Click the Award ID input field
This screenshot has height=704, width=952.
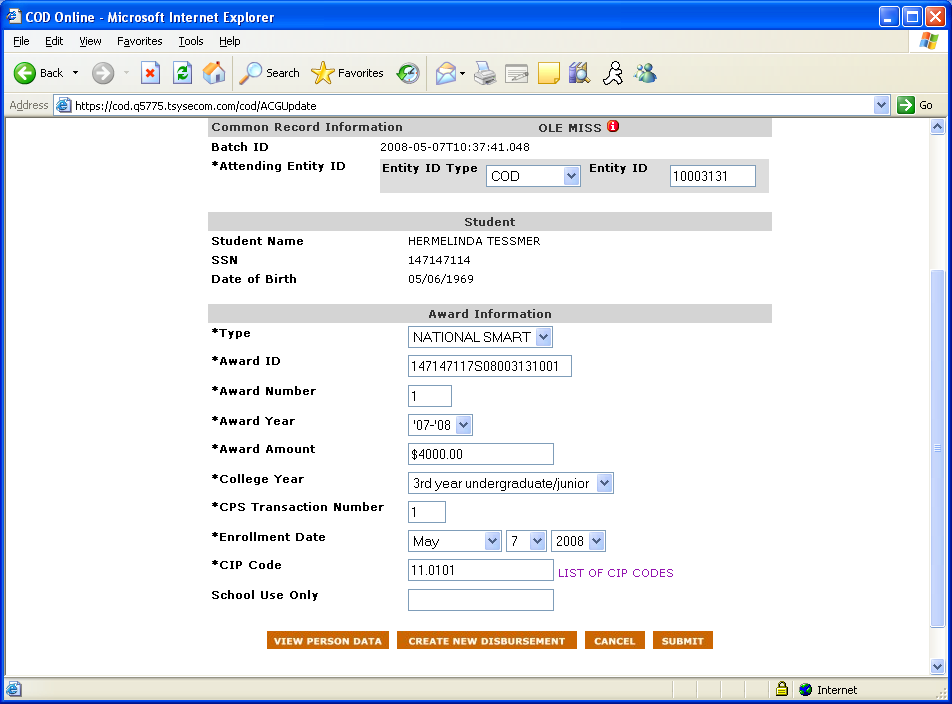click(490, 366)
